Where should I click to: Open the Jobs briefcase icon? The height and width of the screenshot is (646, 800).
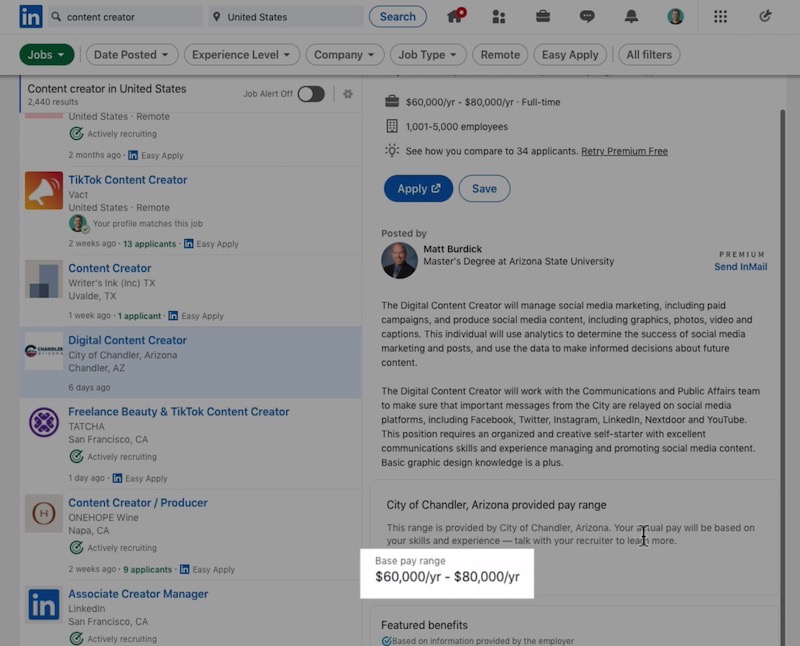543,16
